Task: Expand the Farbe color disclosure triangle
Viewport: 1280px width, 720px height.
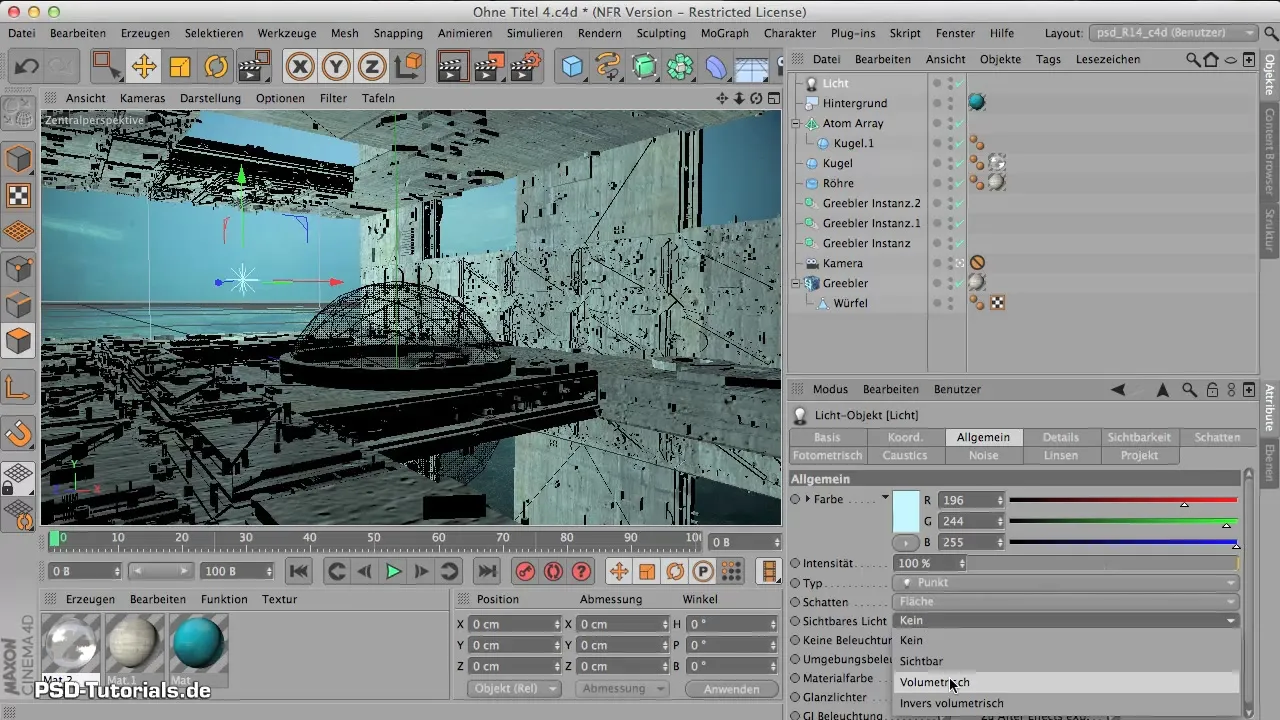Action: 808,498
